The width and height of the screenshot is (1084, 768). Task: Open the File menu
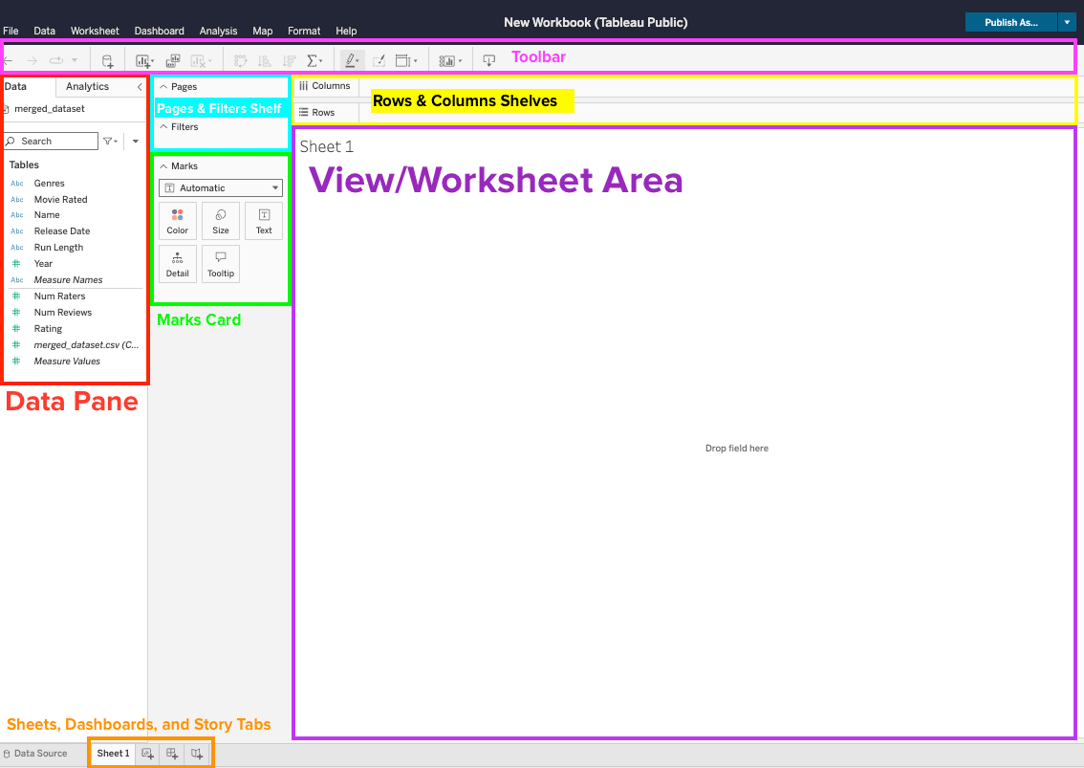10,31
